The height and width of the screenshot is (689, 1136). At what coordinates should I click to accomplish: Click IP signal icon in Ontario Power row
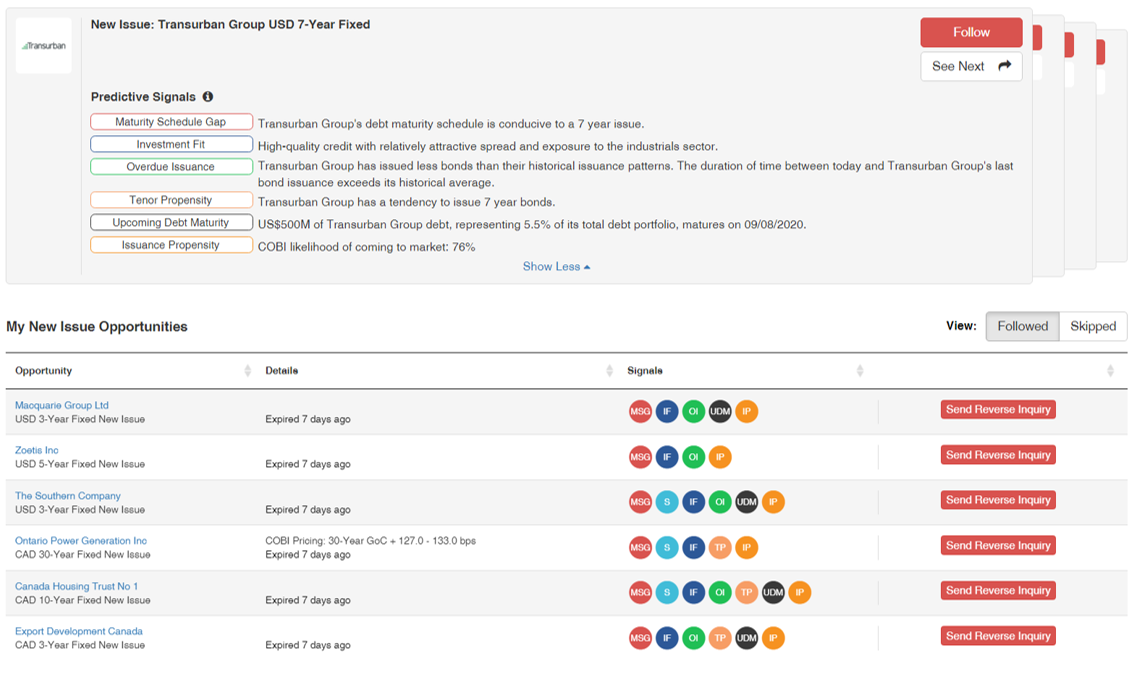747,548
